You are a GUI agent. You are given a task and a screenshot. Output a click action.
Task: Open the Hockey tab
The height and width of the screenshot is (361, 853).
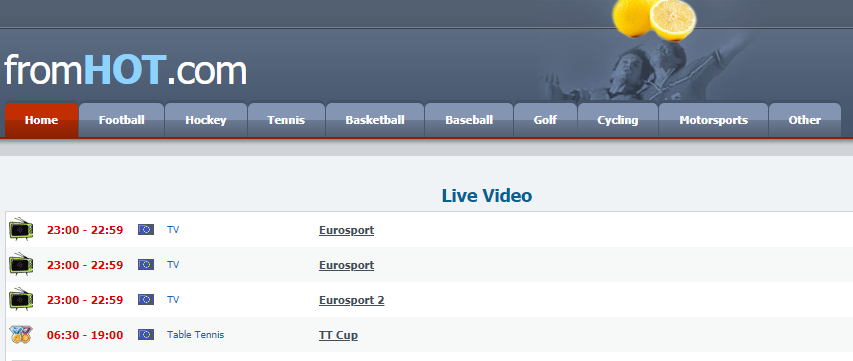206,120
